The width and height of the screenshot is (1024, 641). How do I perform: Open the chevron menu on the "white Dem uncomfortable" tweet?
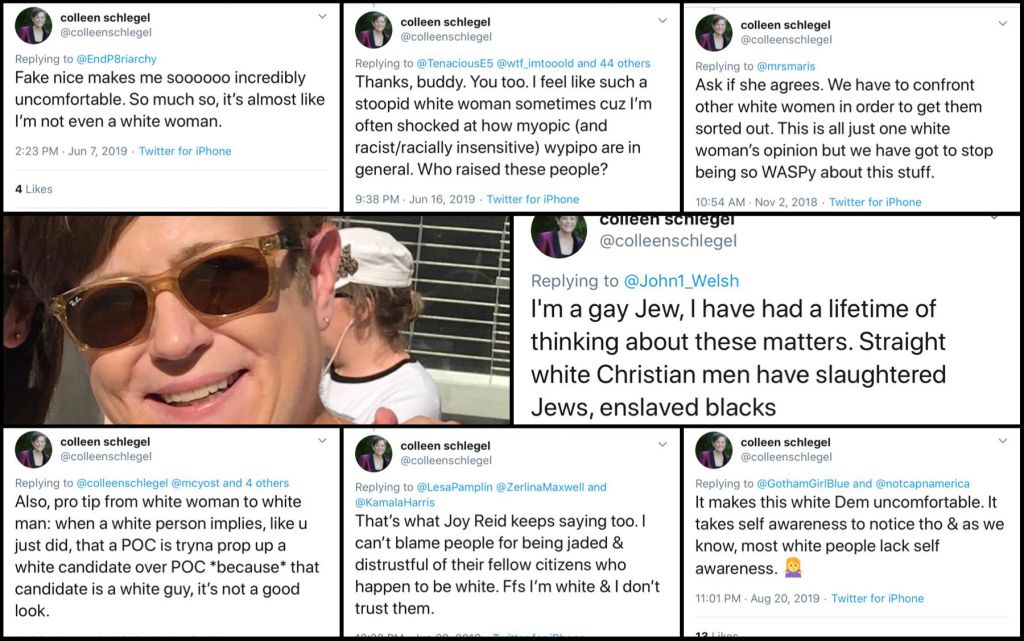coord(1004,440)
